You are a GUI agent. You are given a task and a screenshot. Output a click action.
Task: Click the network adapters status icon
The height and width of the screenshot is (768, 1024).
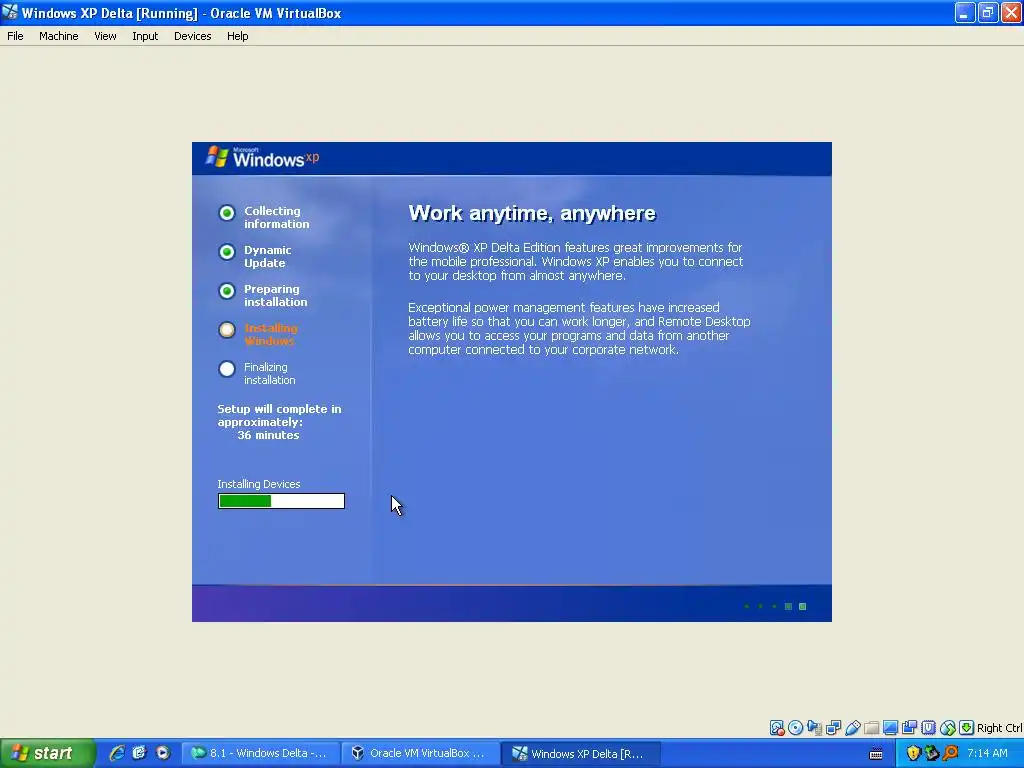pos(833,728)
